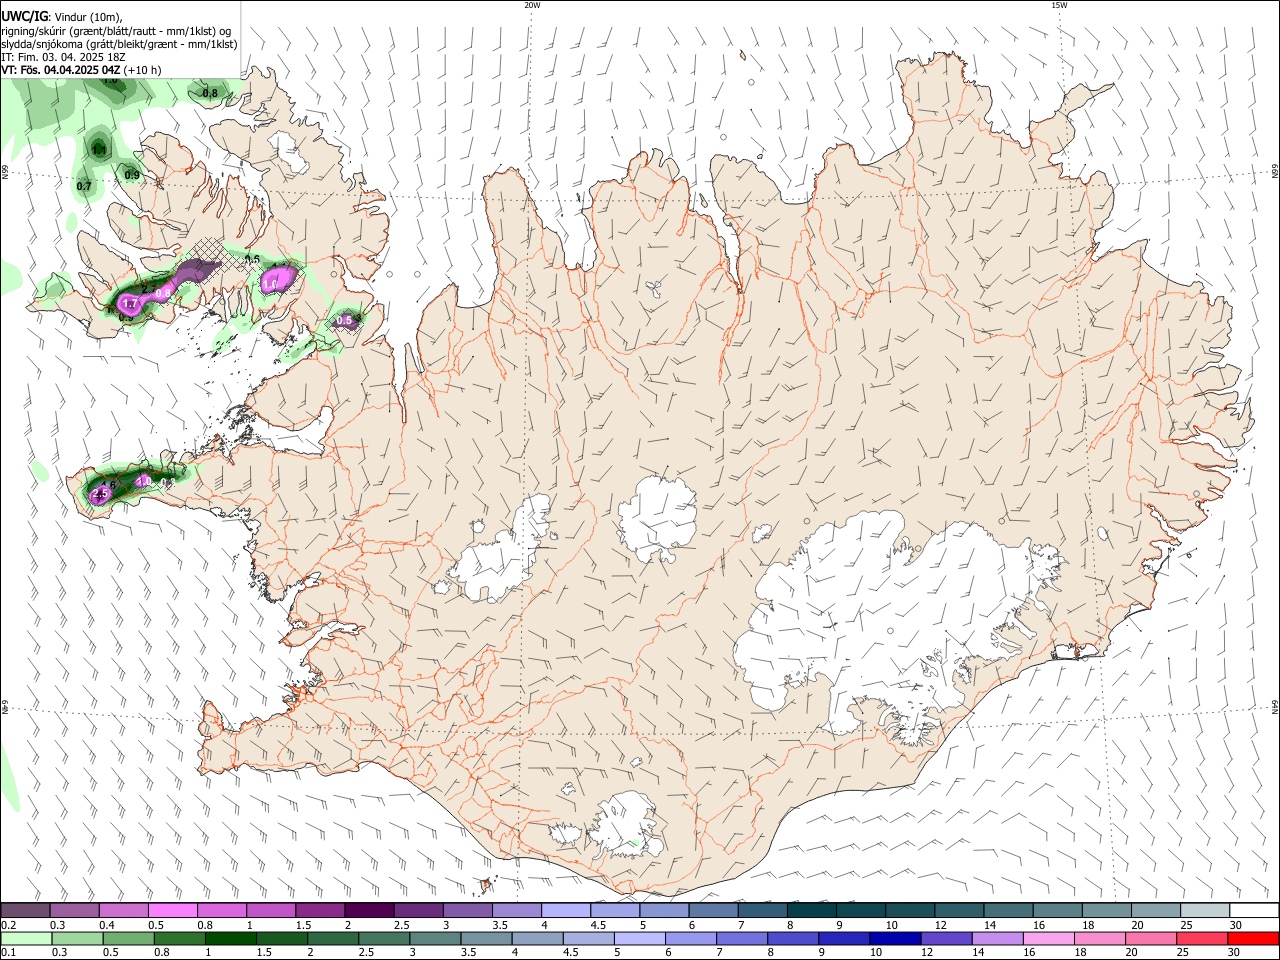This screenshot has width=1280, height=960.
Task: Click the 0.9 rain value near Westfjords tip
Action: (x=132, y=175)
